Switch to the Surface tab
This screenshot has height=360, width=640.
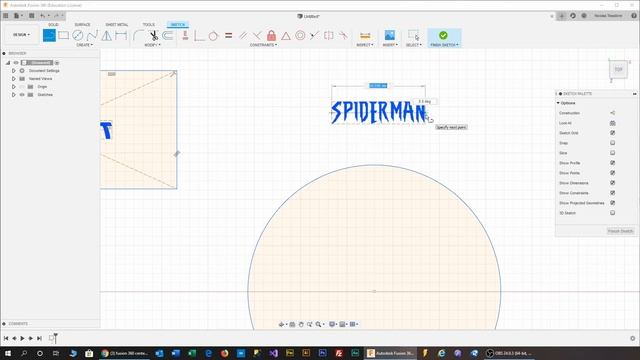point(82,24)
